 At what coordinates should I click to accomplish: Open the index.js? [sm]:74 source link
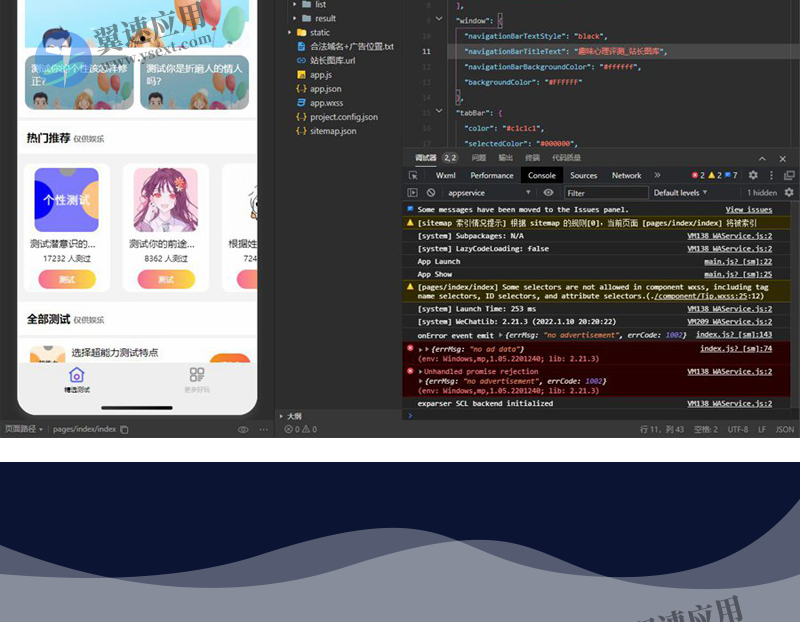[735, 348]
